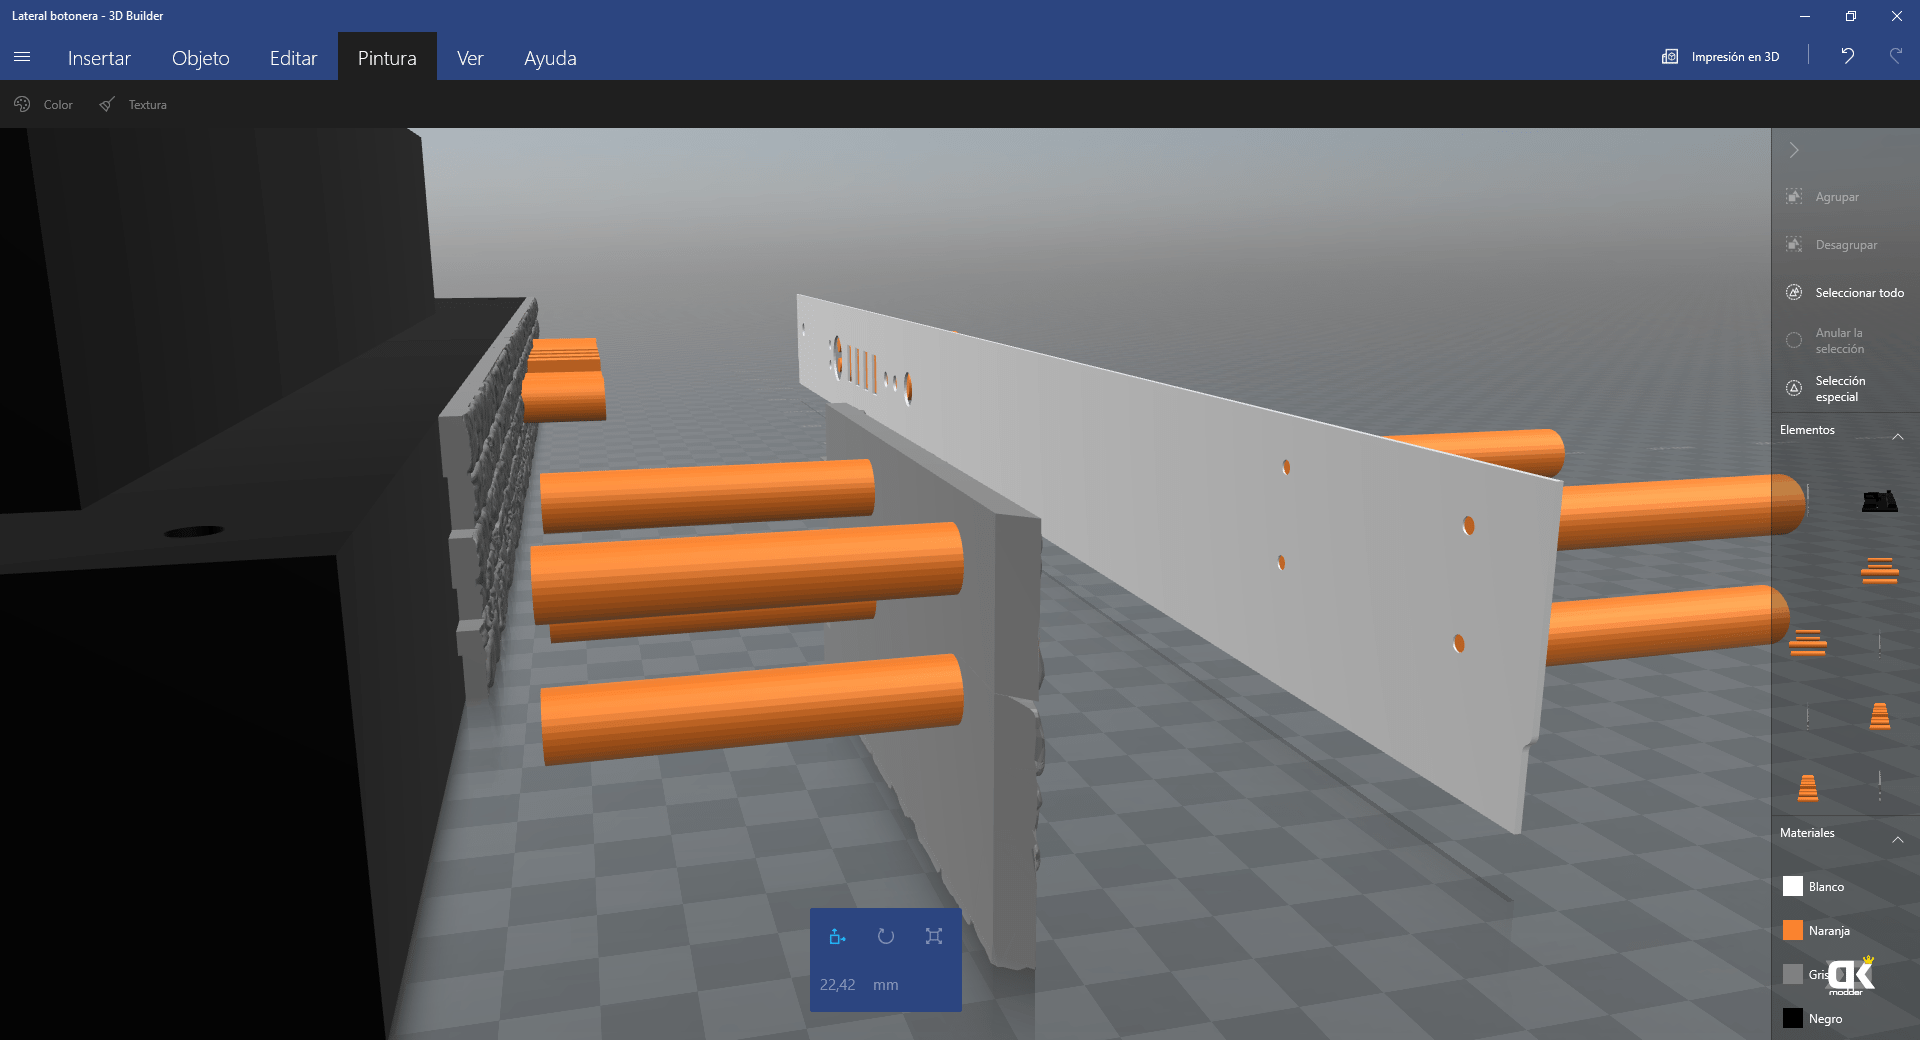Undo the last action
Screen dimensions: 1920x1040
1847,56
